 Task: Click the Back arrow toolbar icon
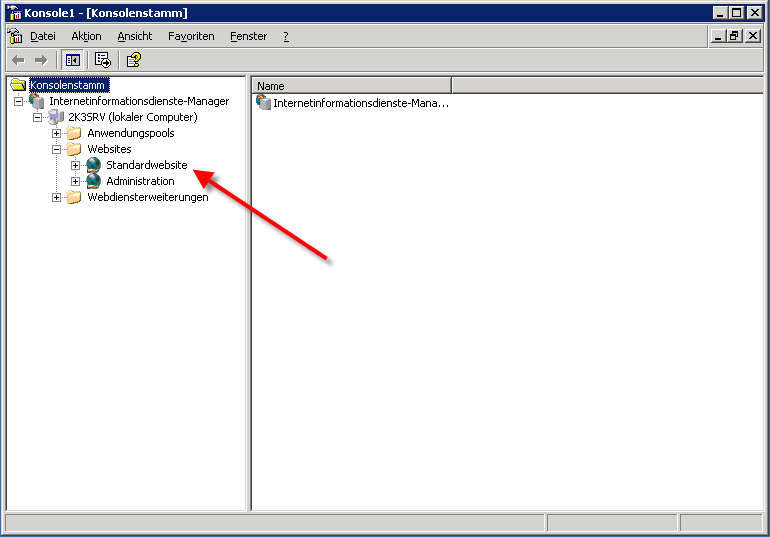click(x=18, y=60)
